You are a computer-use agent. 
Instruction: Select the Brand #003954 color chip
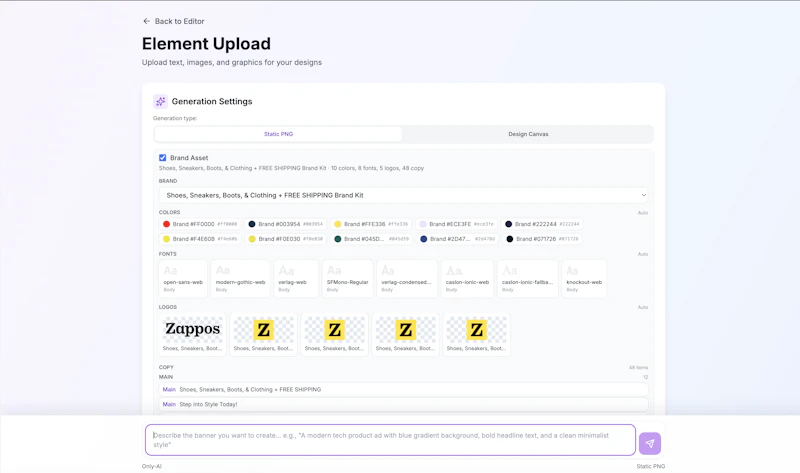point(285,224)
